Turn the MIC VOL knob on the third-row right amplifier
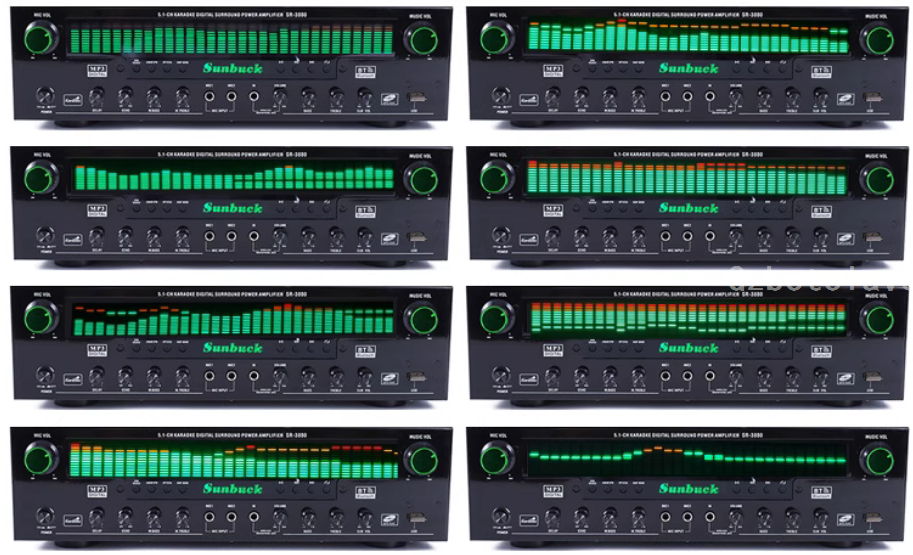The height and width of the screenshot is (555, 913). click(497, 317)
